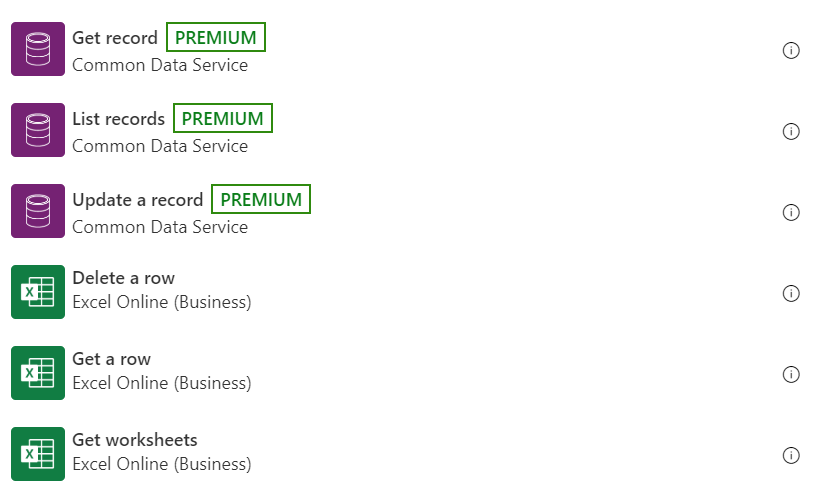Image resolution: width=816 pixels, height=493 pixels.
Task: Open info icon for List records
Action: point(791,131)
